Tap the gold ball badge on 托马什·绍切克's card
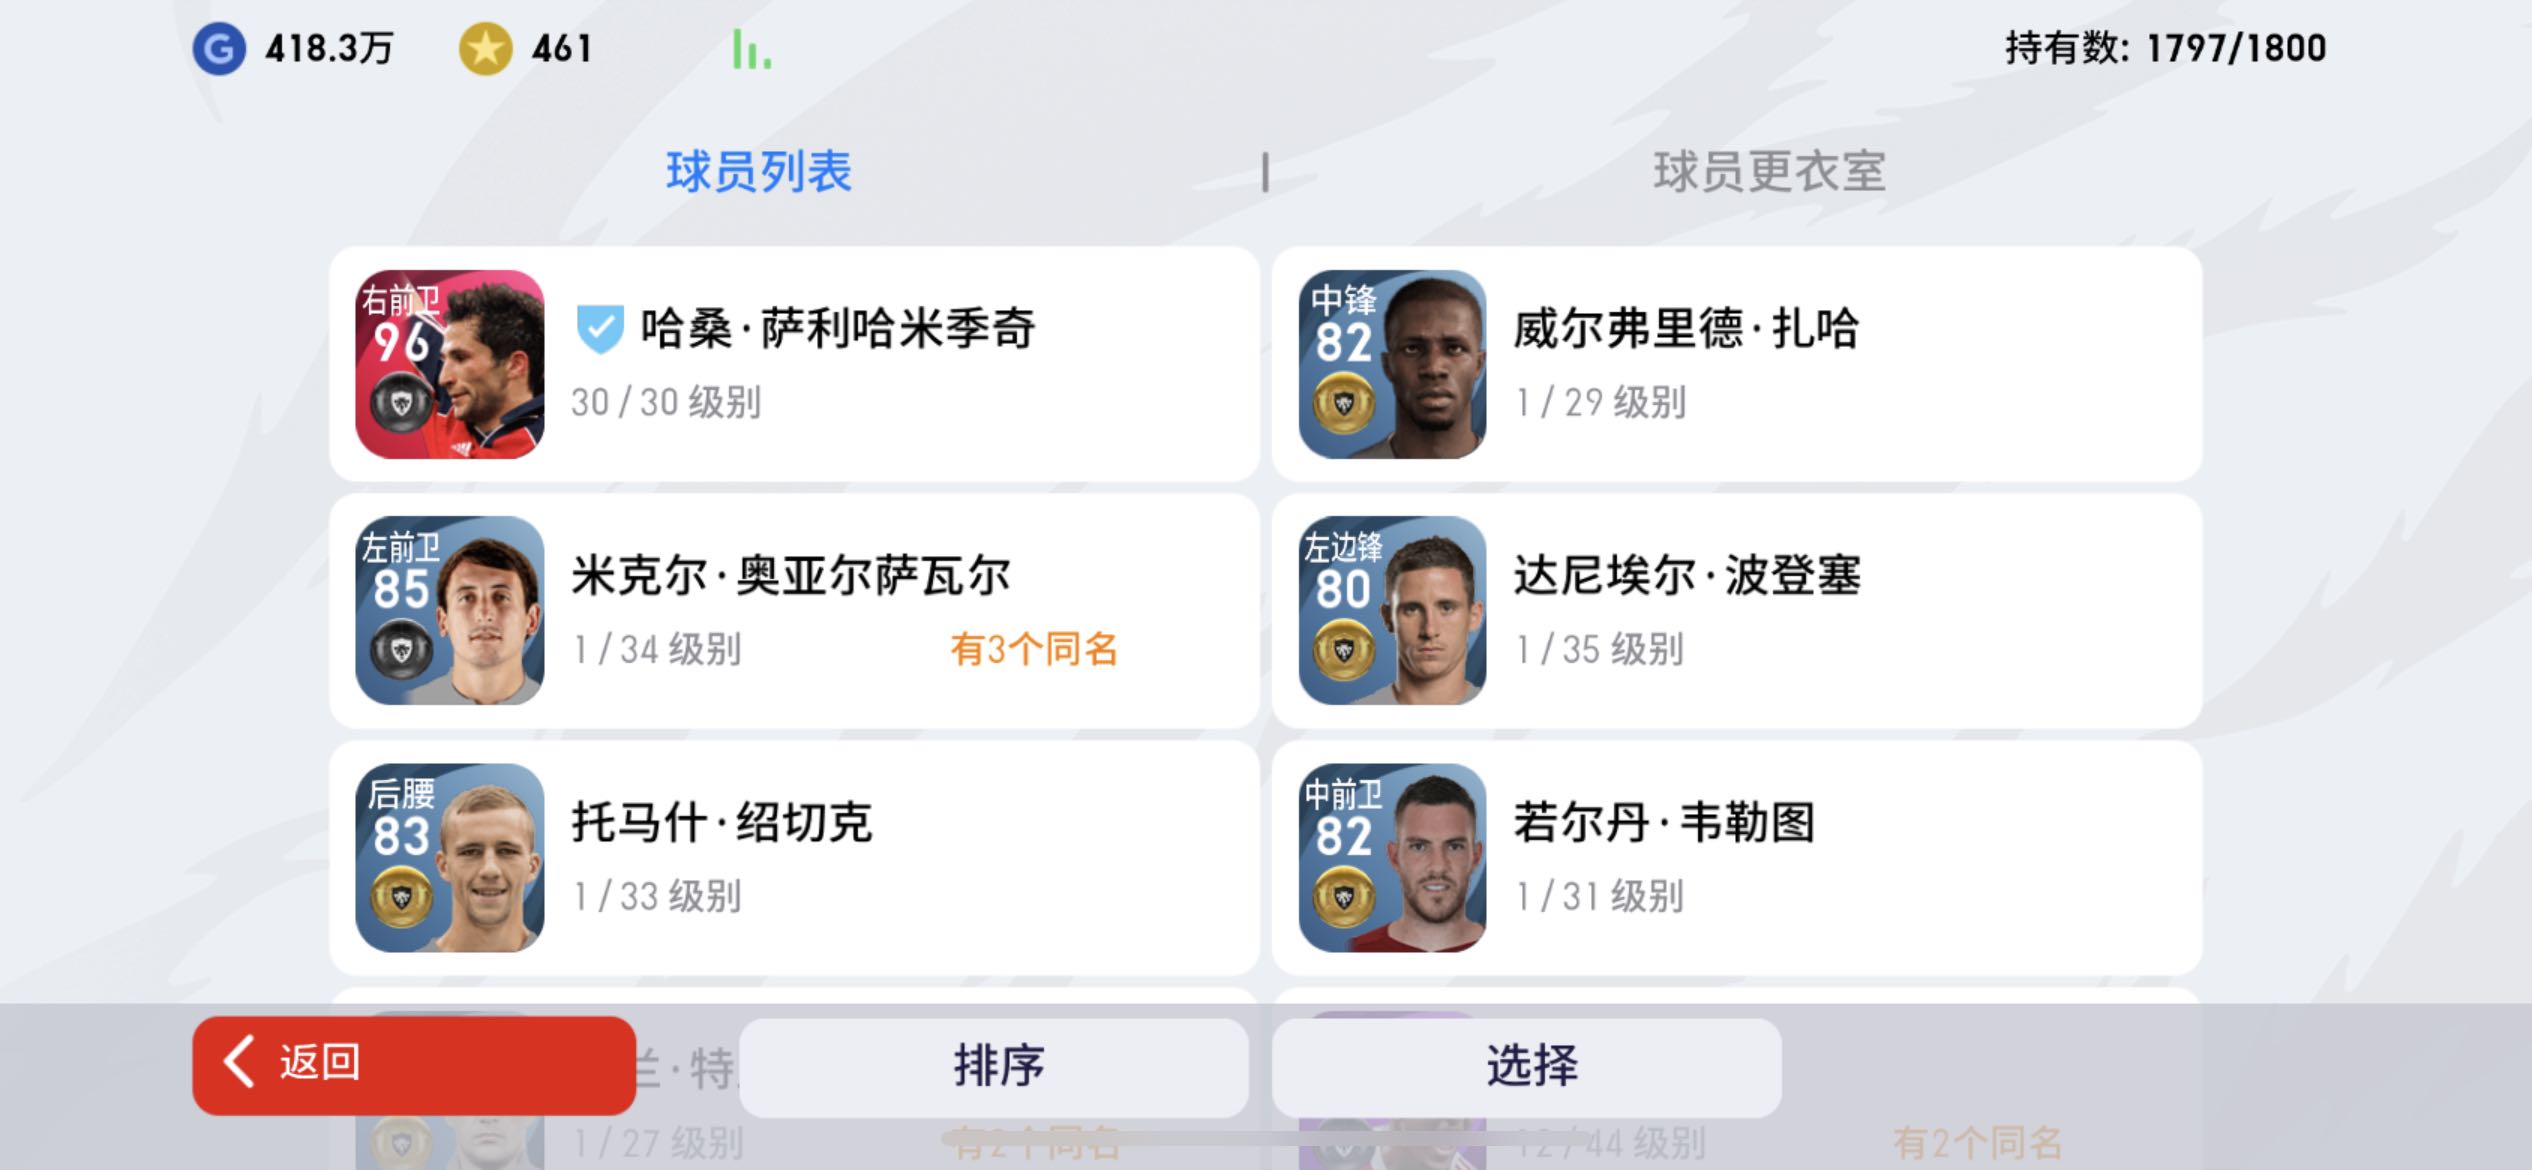Image resolution: width=2532 pixels, height=1170 pixels. tap(401, 897)
